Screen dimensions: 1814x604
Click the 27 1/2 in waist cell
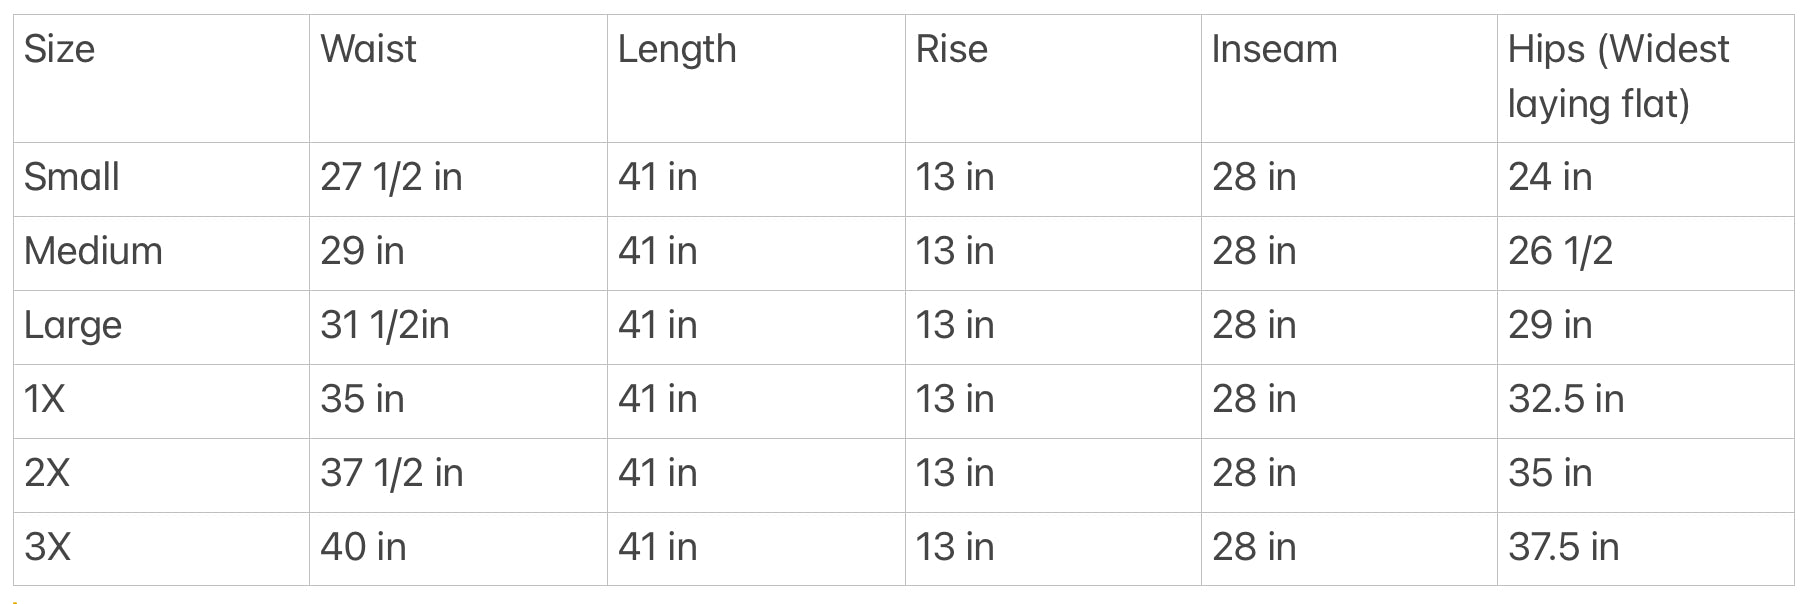[391, 177]
